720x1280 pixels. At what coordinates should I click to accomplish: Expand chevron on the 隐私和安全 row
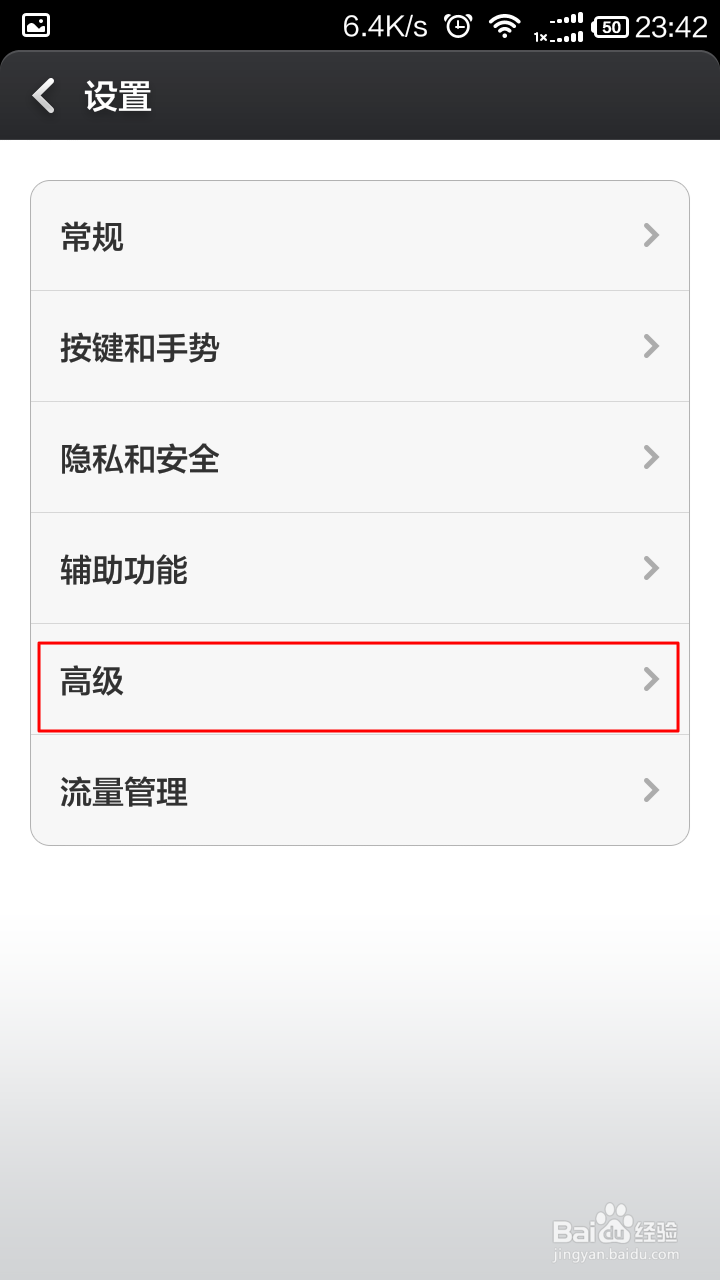(651, 458)
